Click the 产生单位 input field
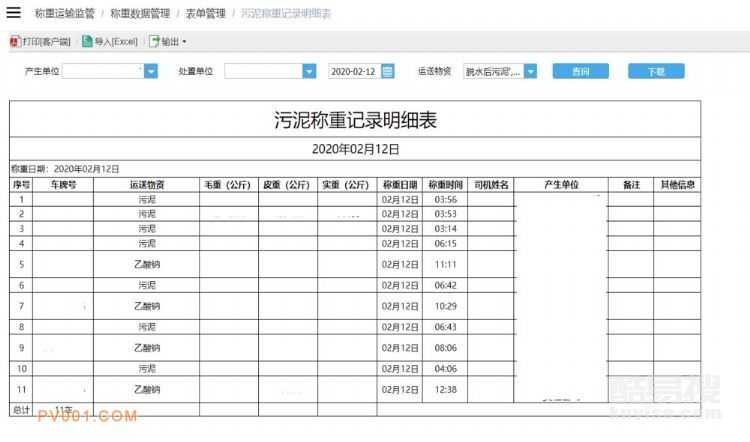Viewport: 750px width, 442px height. (x=102, y=71)
